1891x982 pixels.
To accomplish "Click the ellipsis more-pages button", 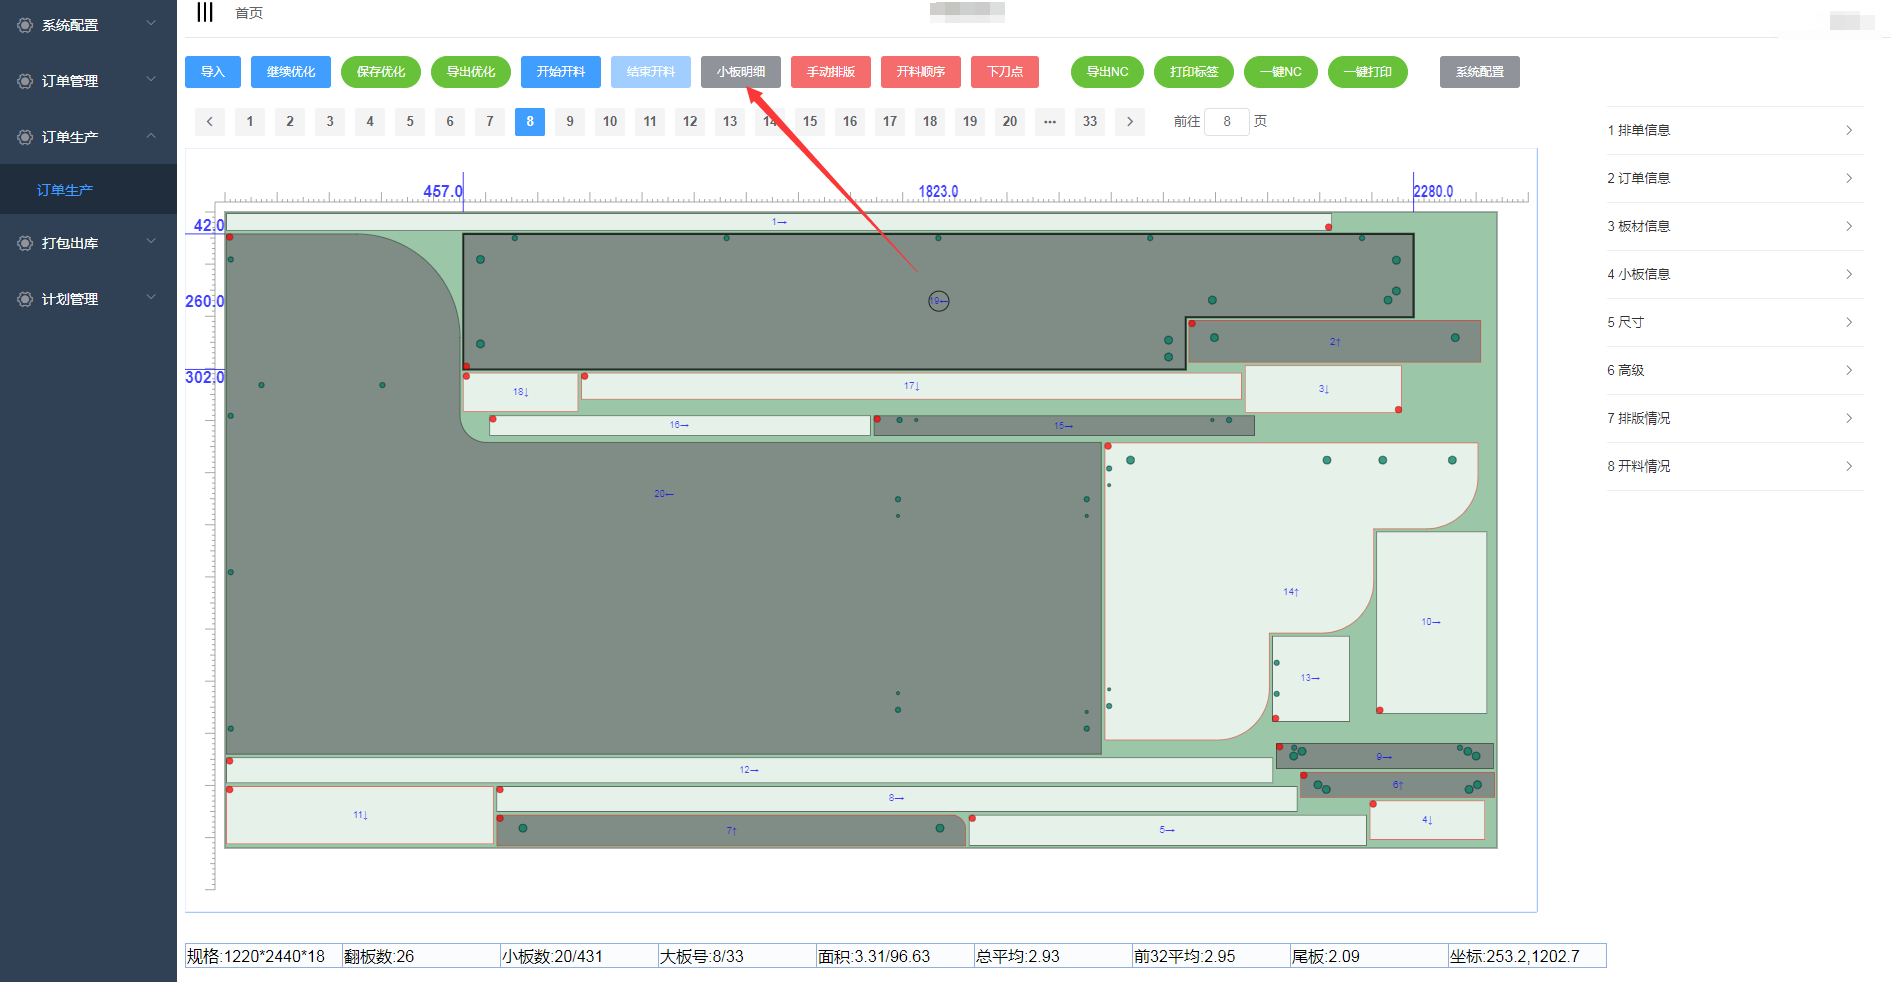I will coord(1050,122).
